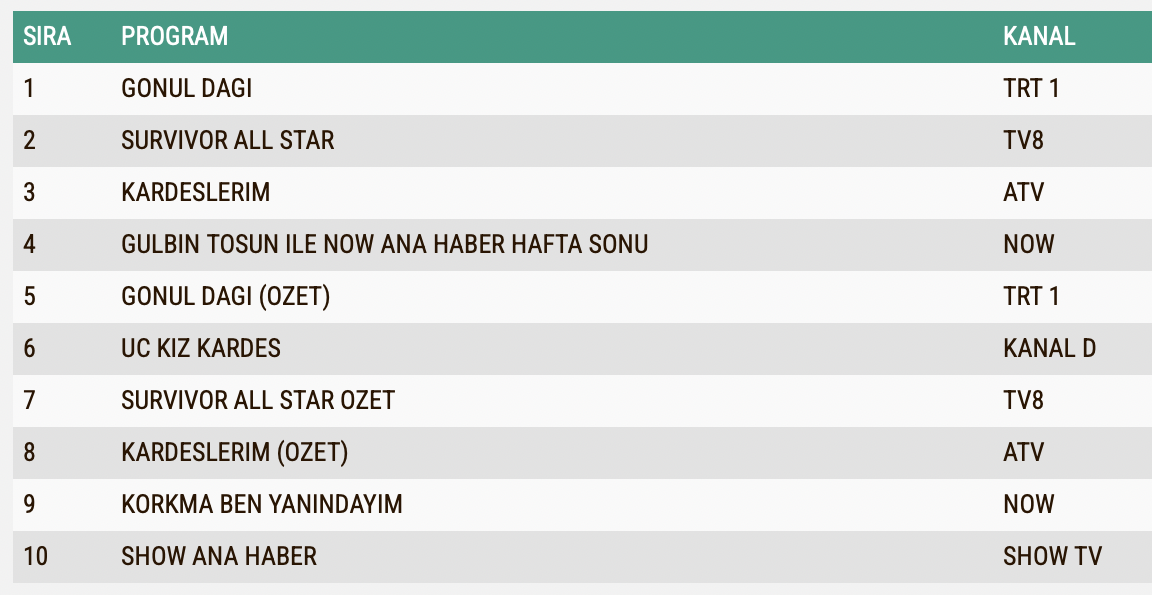Click the PROGRAM column header

[175, 36]
